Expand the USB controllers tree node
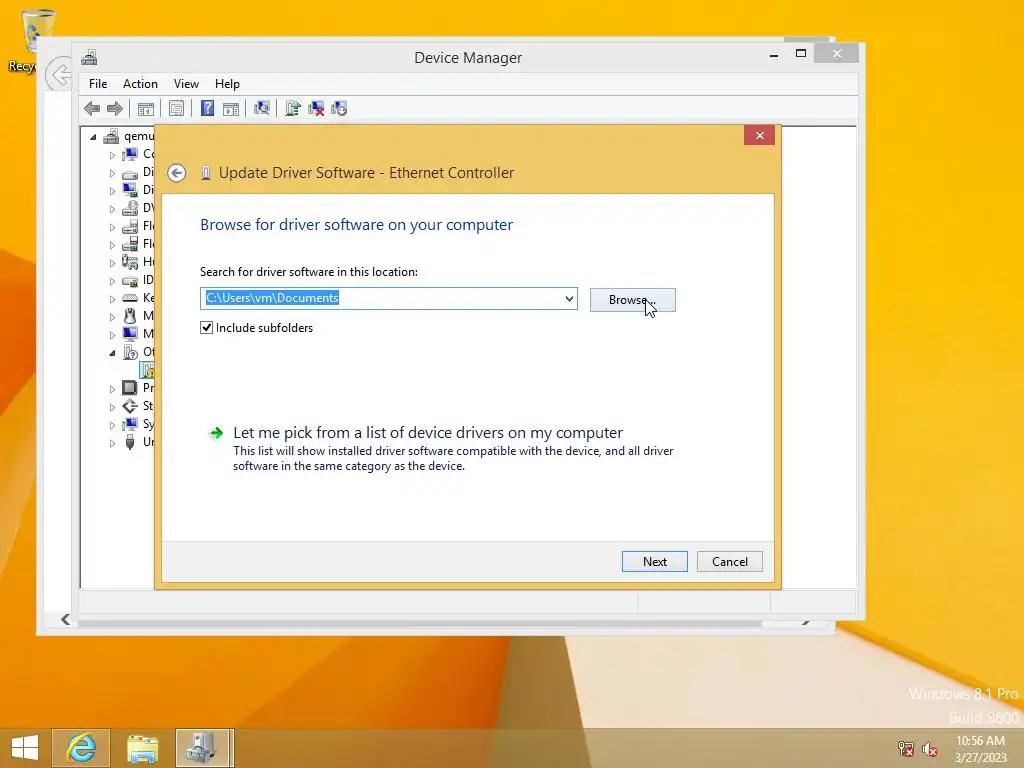 tap(112, 443)
